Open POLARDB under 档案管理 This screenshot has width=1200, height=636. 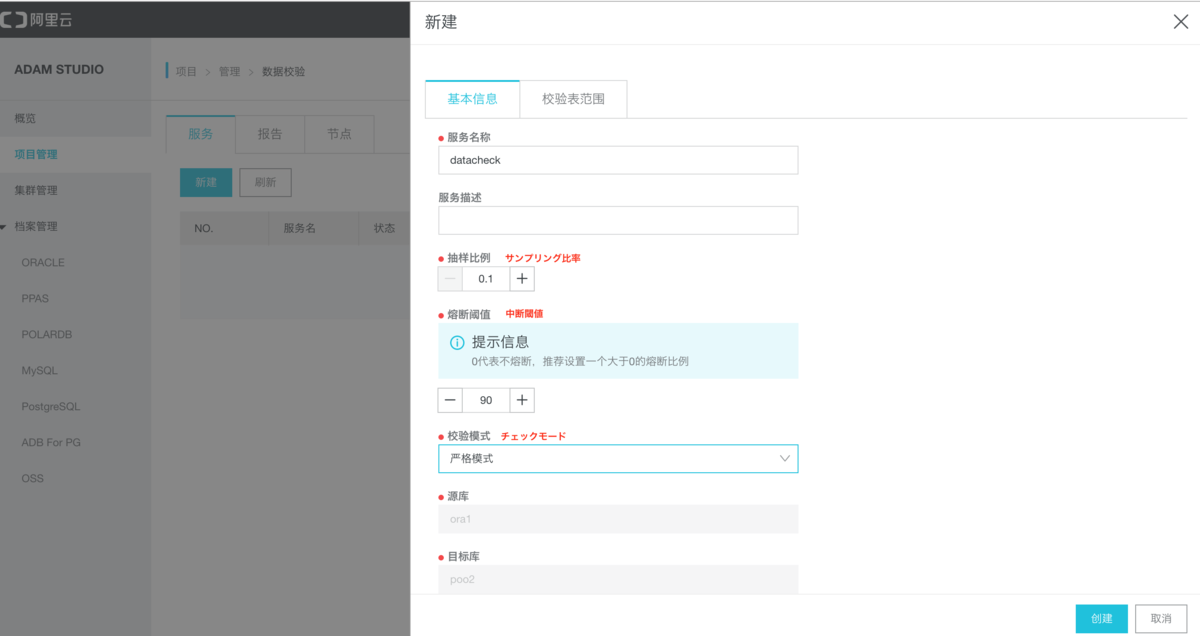pyautogui.click(x=46, y=335)
